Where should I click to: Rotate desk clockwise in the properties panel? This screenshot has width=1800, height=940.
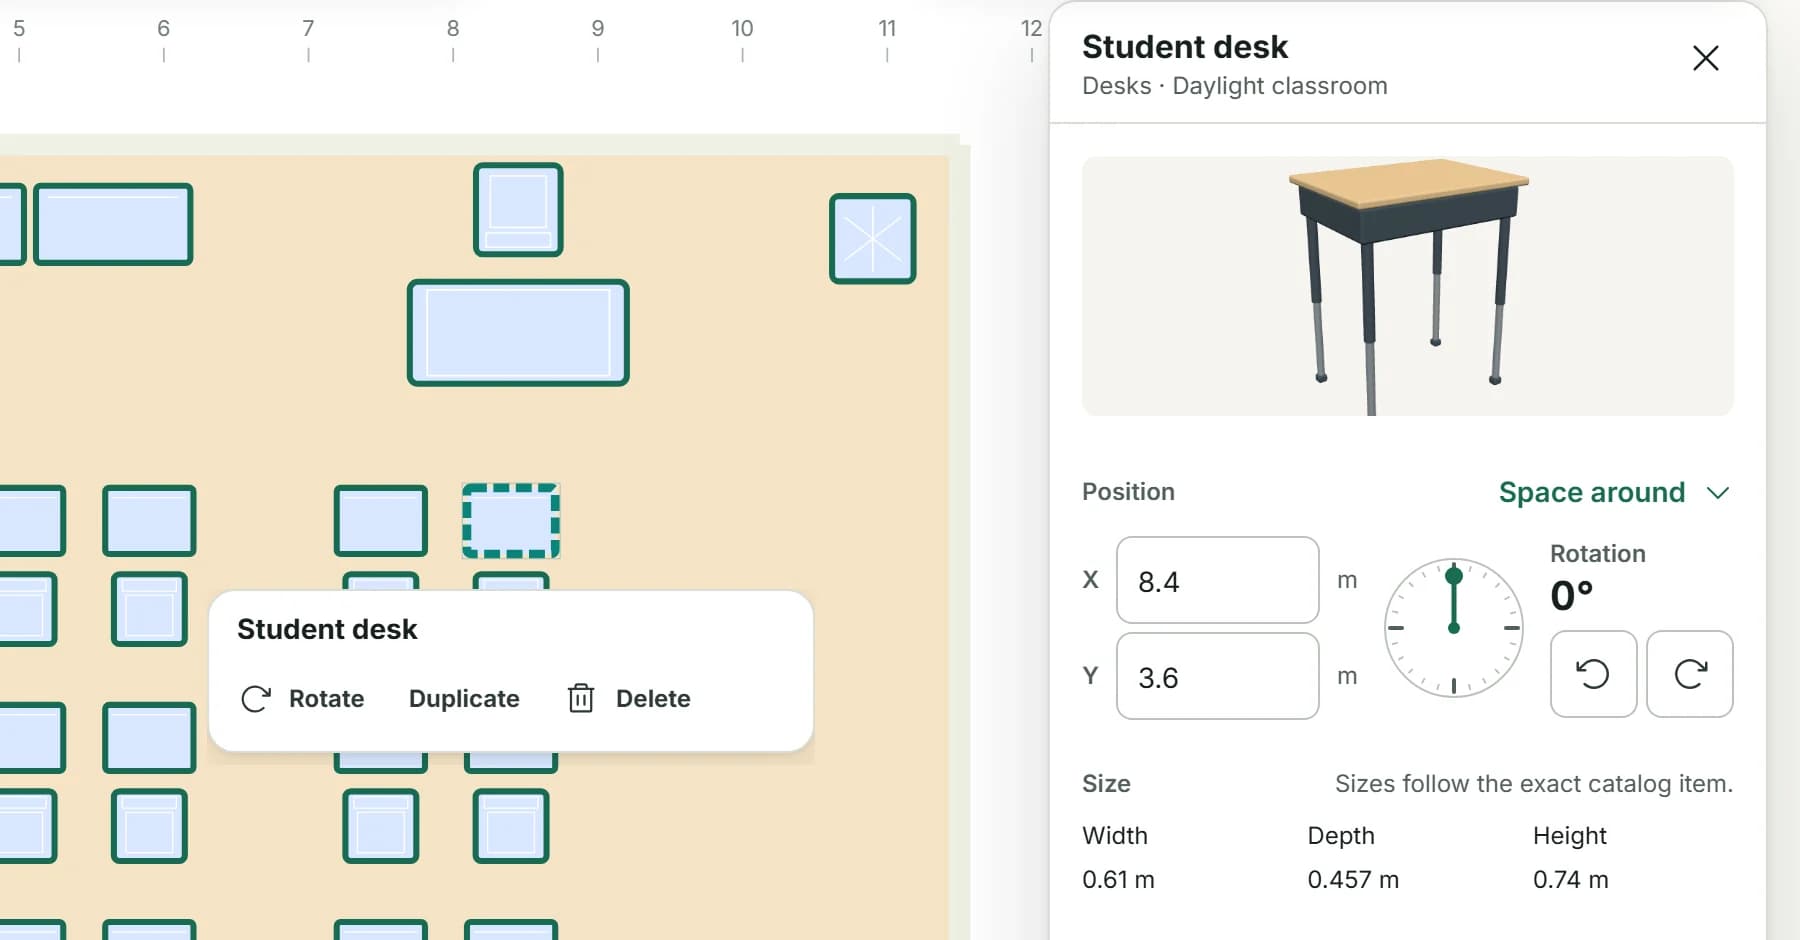pos(1690,674)
